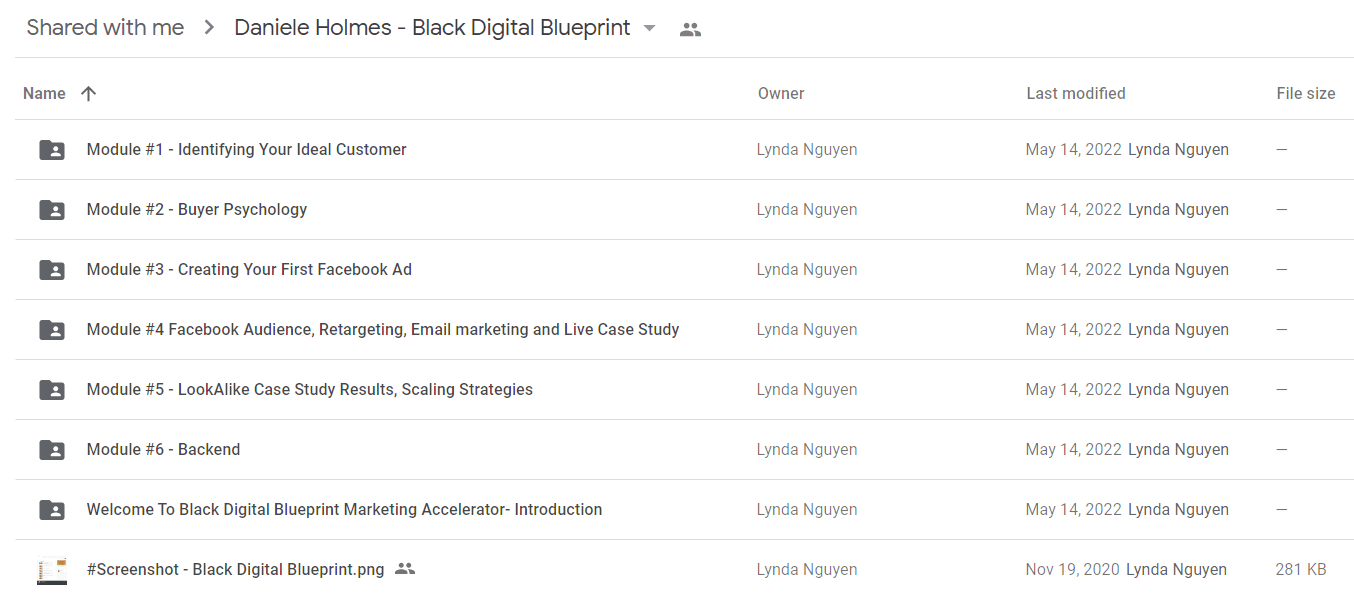
Task: Click the Module #1 shared folder icon
Action: [x=52, y=150]
